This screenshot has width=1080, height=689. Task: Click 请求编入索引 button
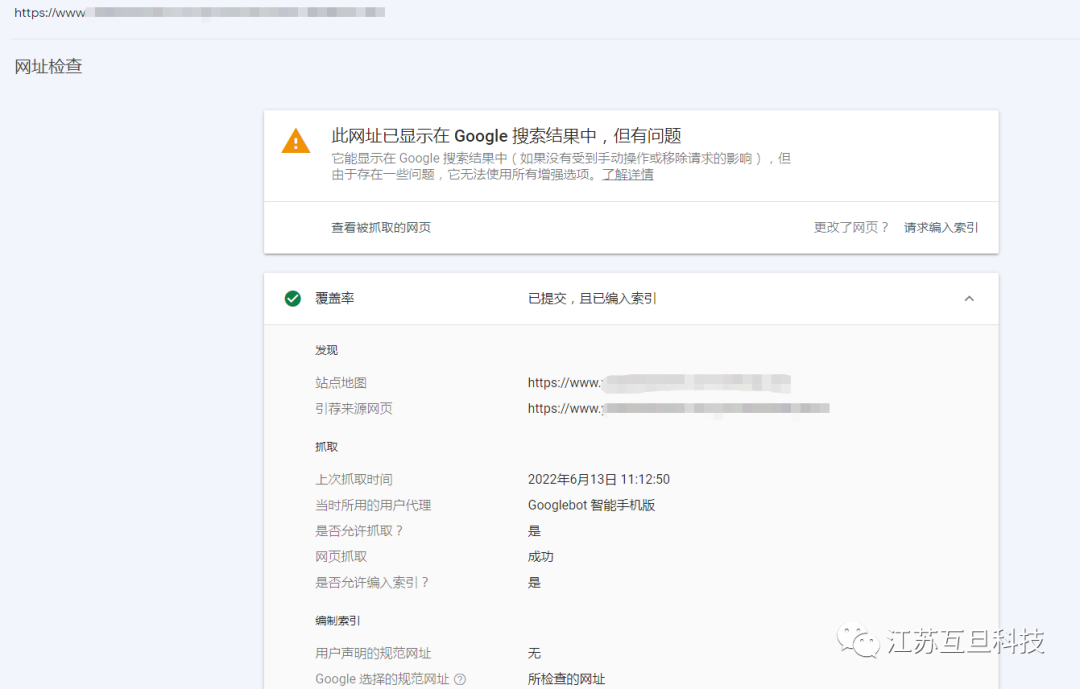[x=941, y=227]
